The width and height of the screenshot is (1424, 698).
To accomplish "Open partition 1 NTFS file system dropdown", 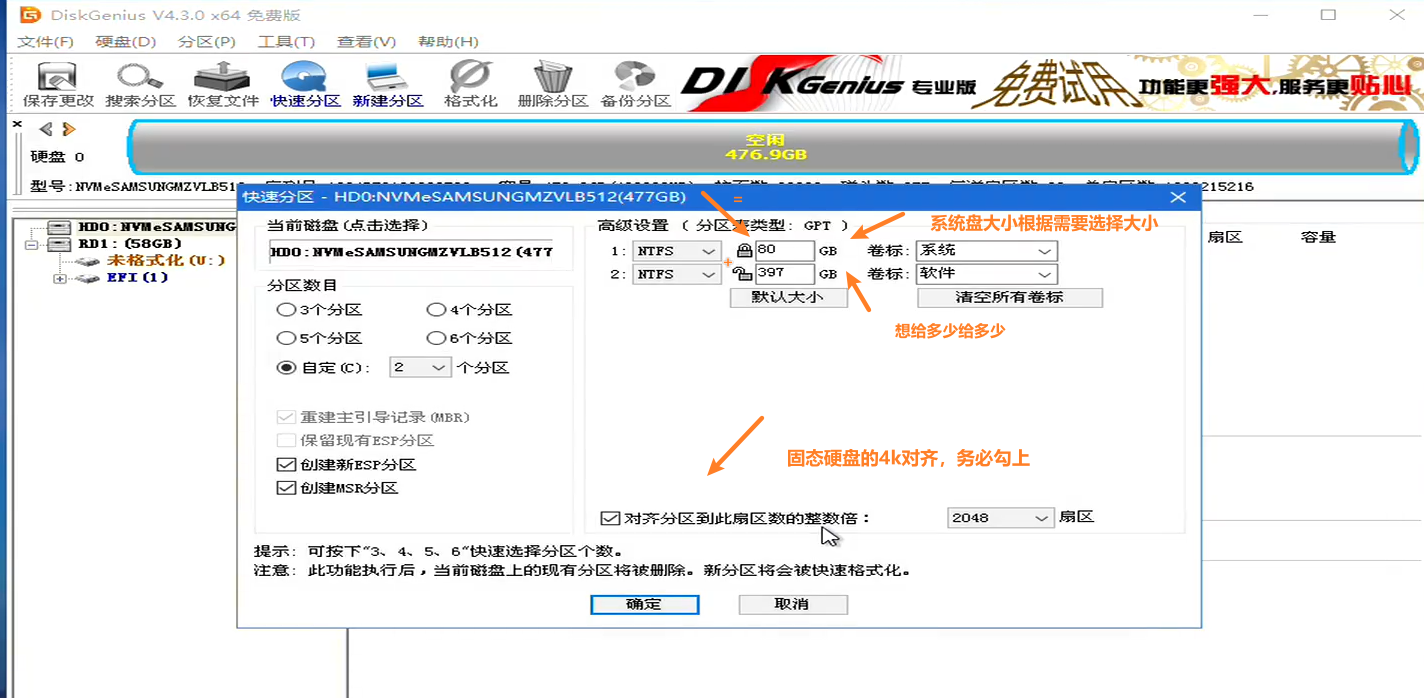I will coord(676,251).
